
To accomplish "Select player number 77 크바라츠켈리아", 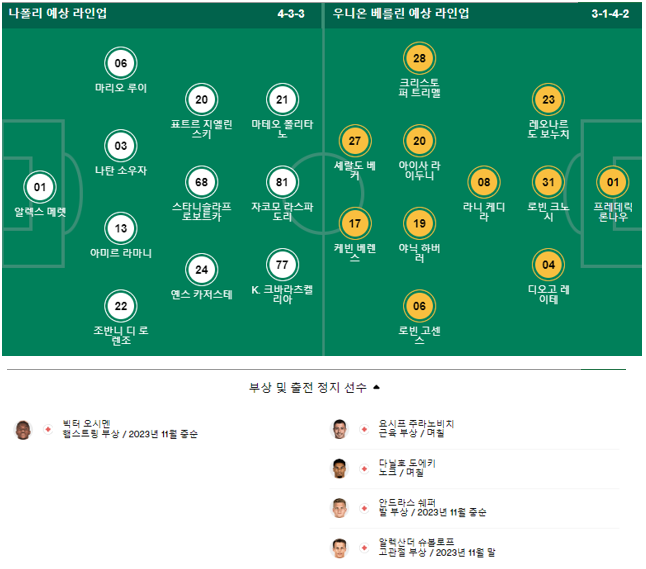I will (282, 265).
